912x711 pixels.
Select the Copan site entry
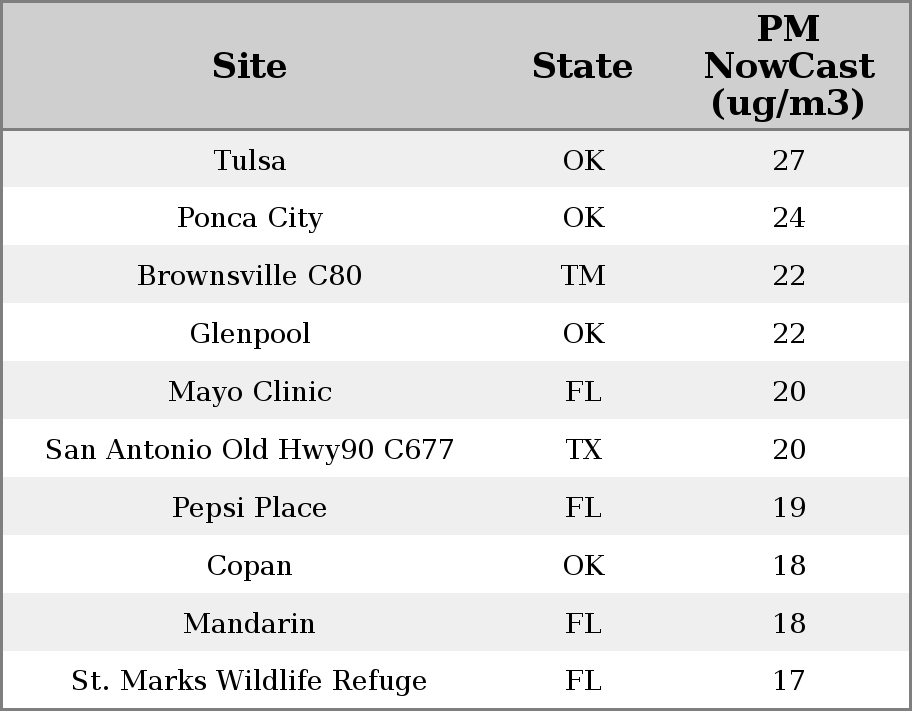pyautogui.click(x=250, y=566)
